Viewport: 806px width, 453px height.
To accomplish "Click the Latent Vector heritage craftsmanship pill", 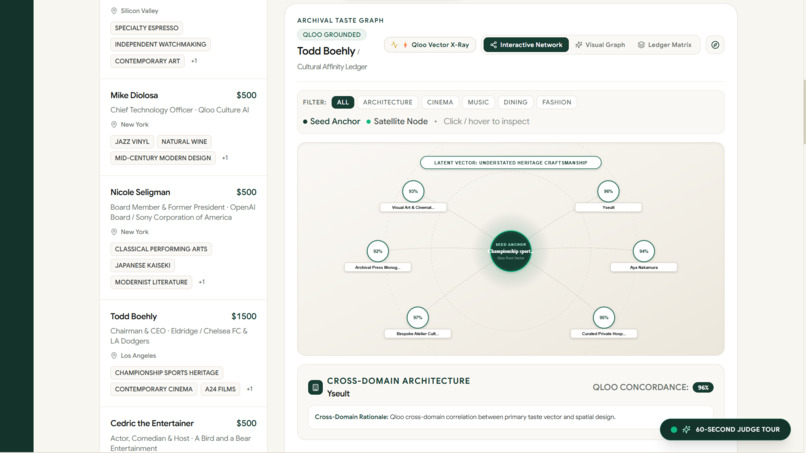I will point(510,162).
